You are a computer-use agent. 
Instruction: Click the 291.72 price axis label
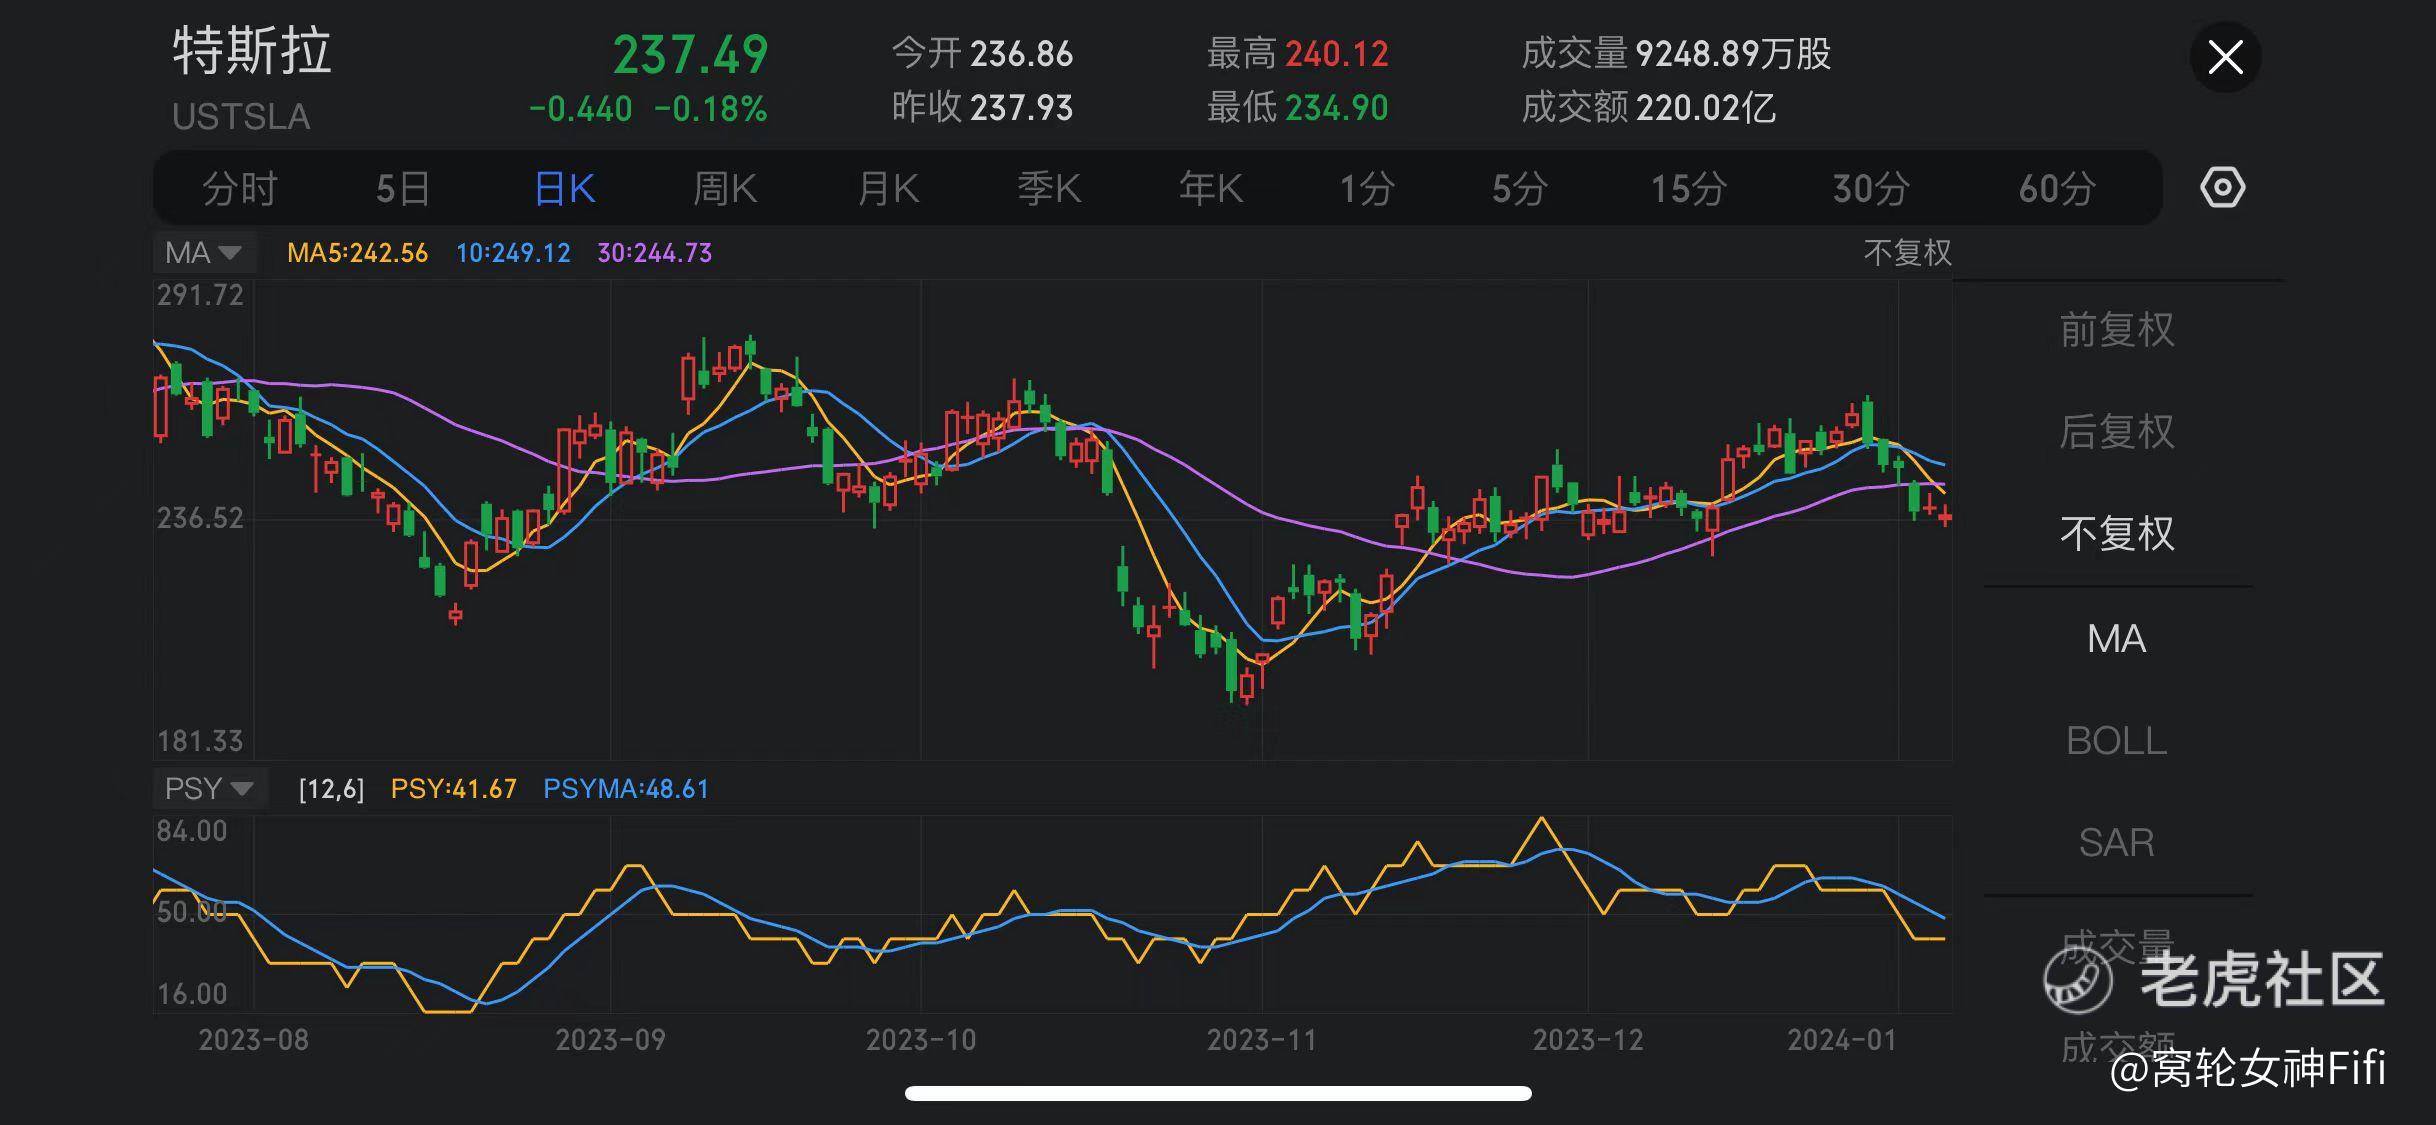click(200, 295)
